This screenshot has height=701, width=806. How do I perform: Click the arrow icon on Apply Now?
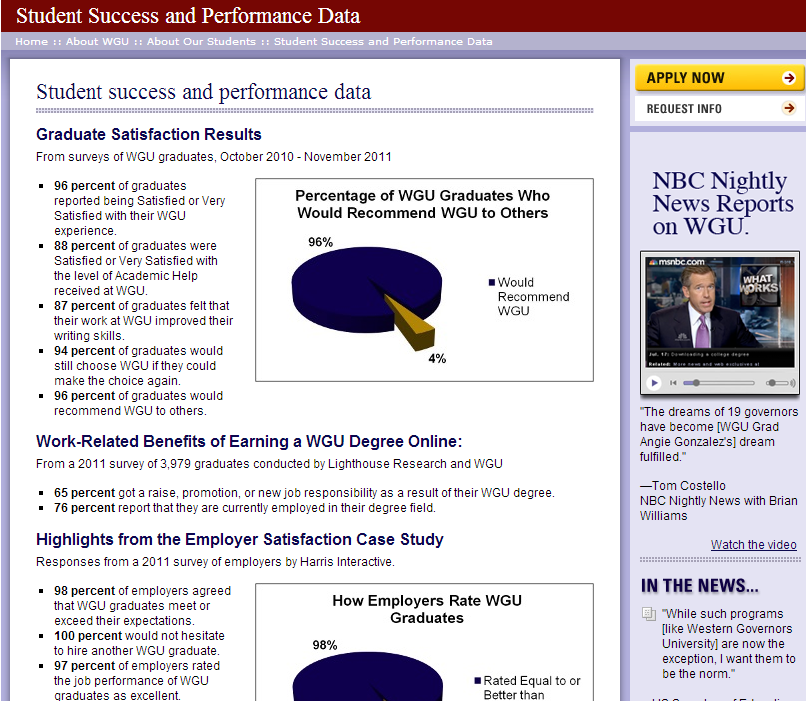click(x=789, y=78)
